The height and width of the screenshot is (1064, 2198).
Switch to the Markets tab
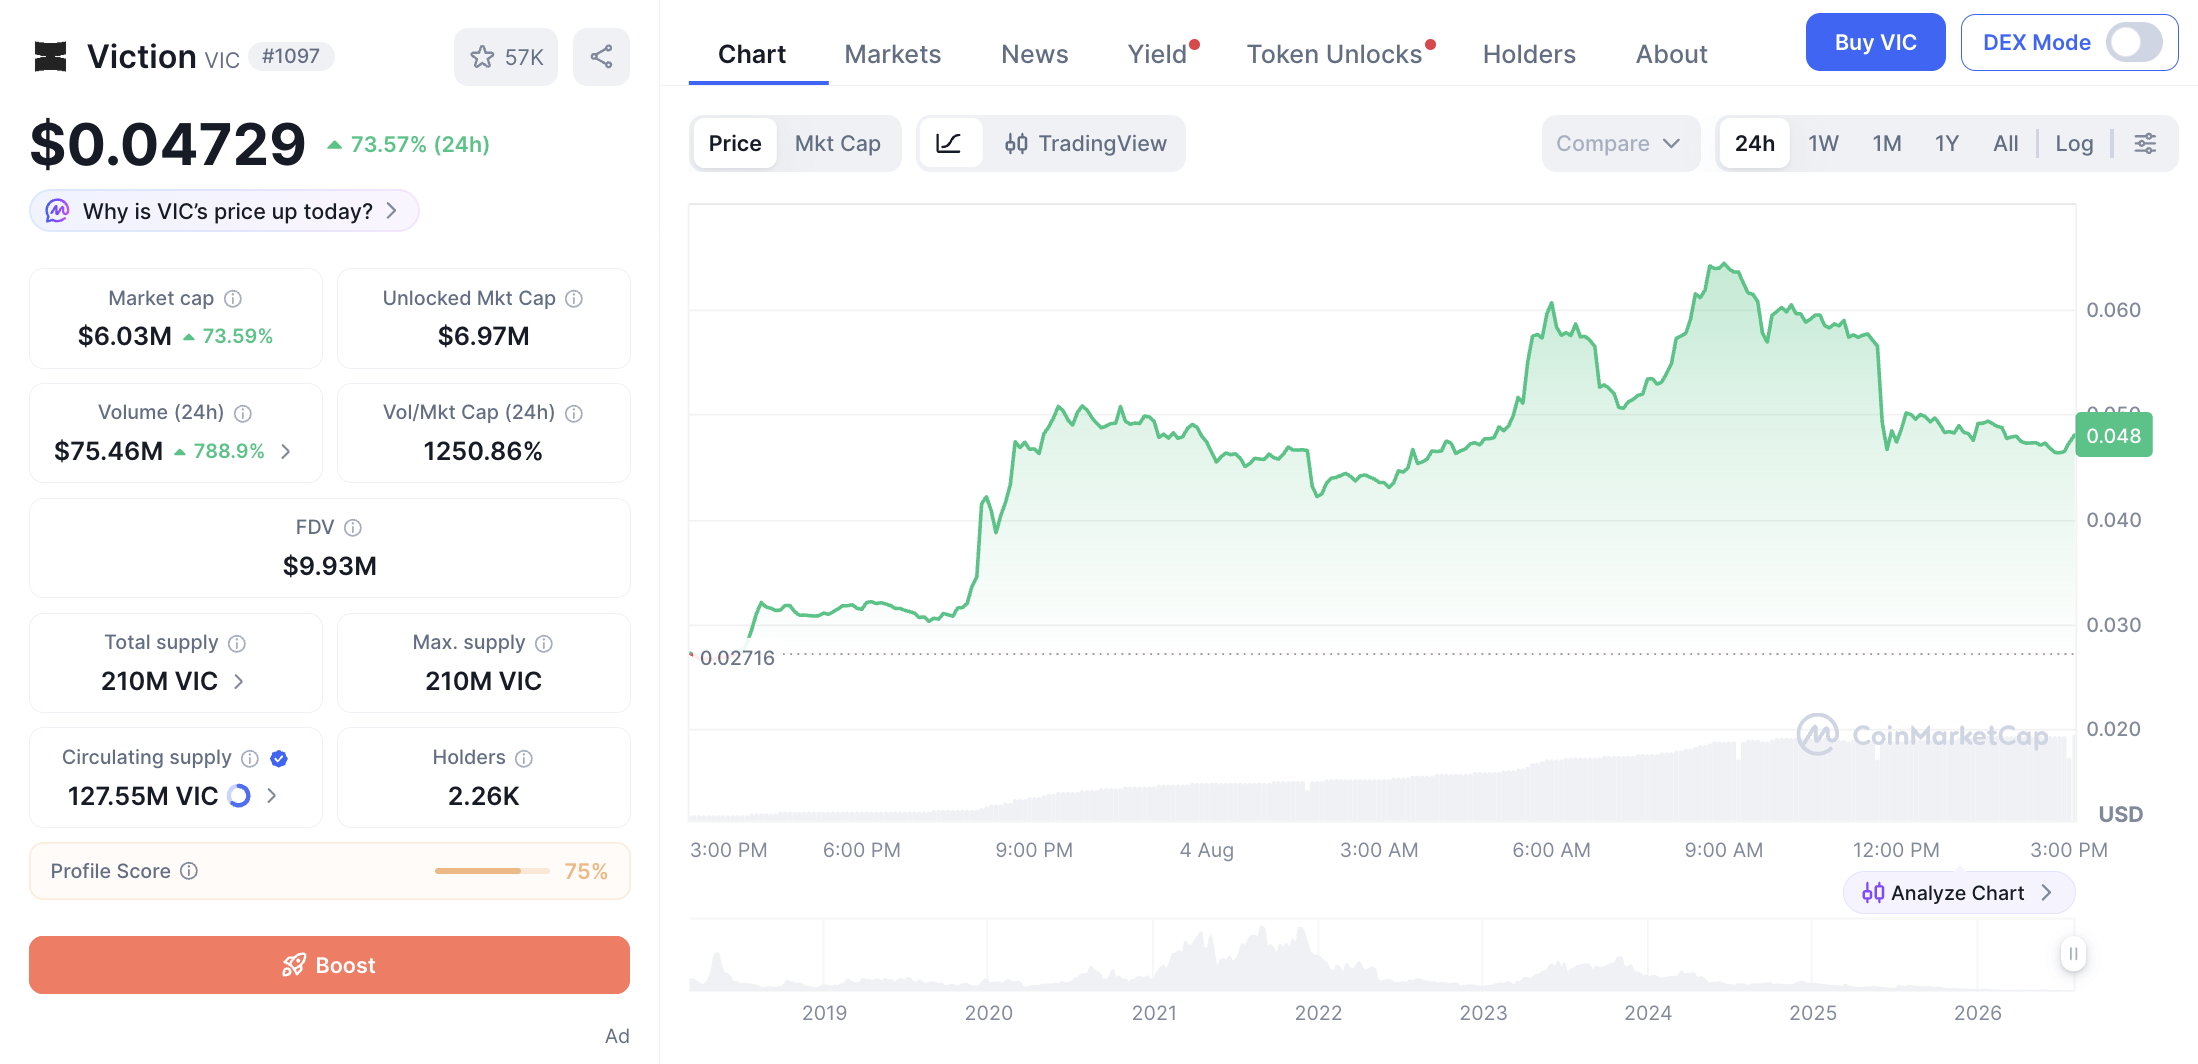tap(893, 54)
